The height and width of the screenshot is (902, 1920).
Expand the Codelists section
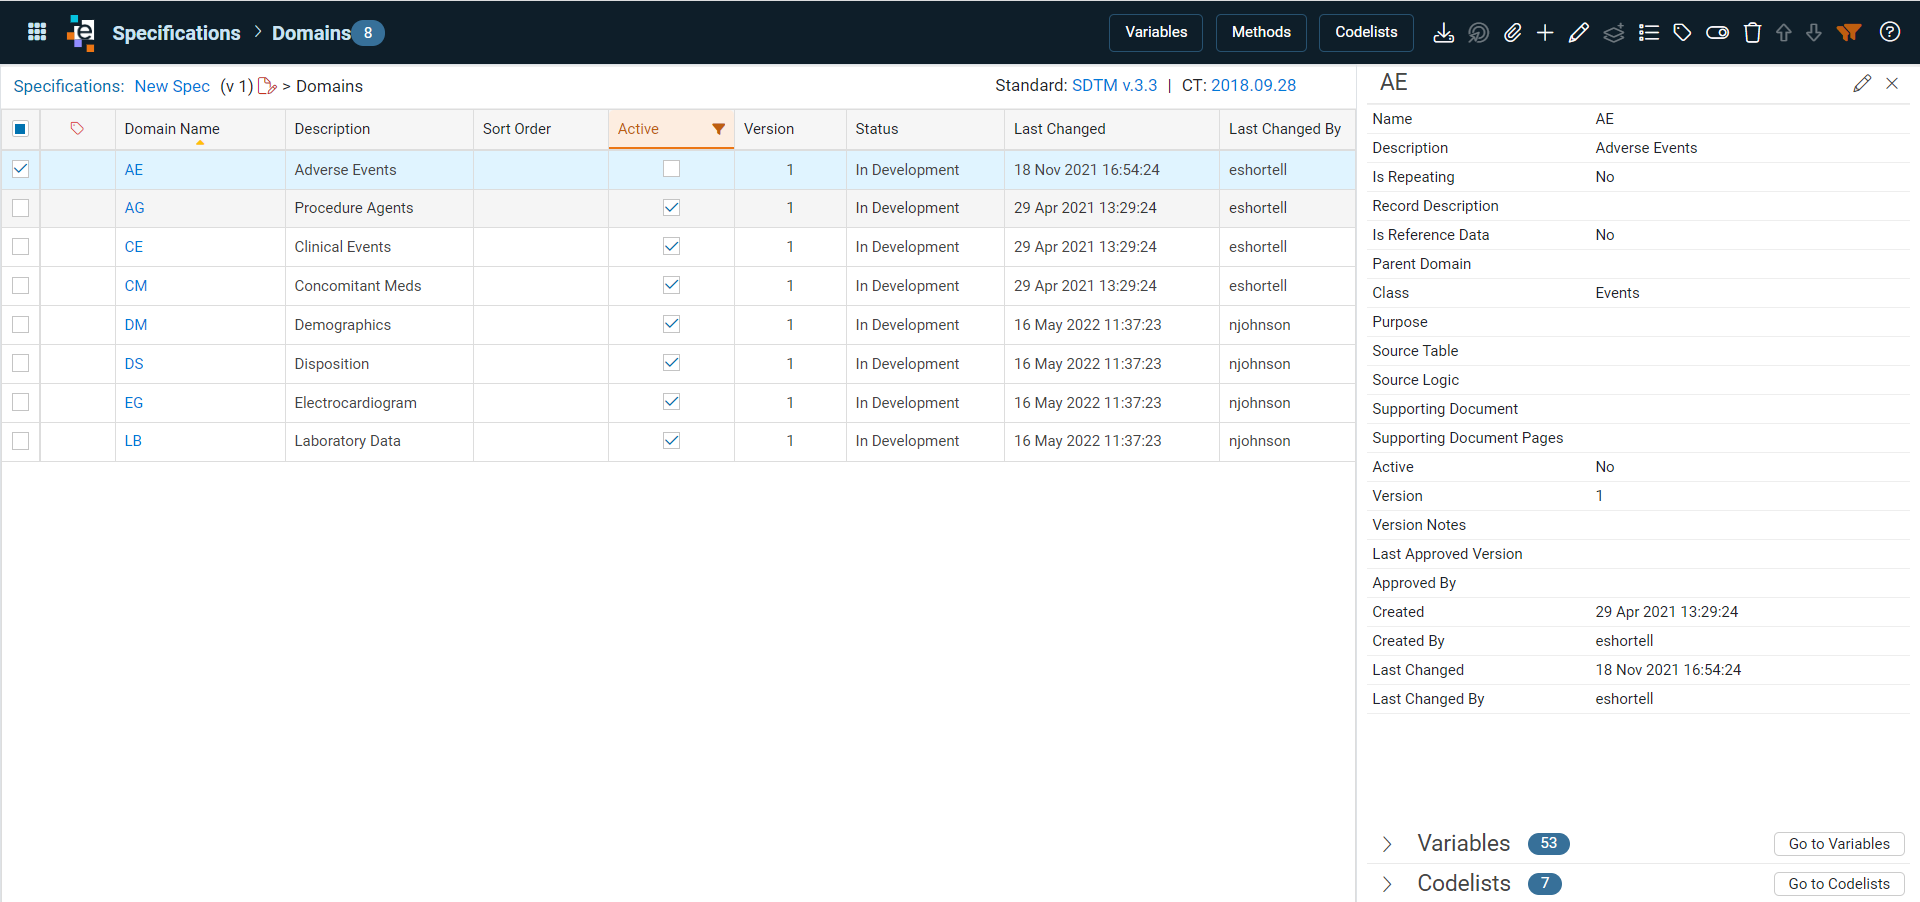pos(1387,884)
